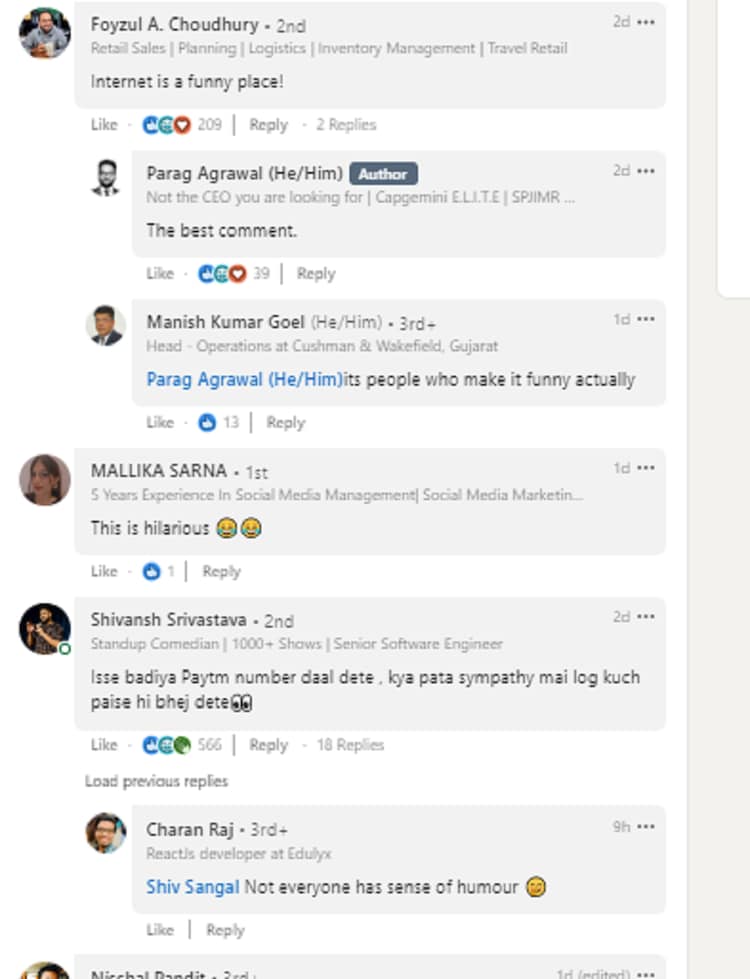The image size is (750, 979).
Task: View reactions on Foyzul's comment with 209 likes
Action: click(x=182, y=125)
